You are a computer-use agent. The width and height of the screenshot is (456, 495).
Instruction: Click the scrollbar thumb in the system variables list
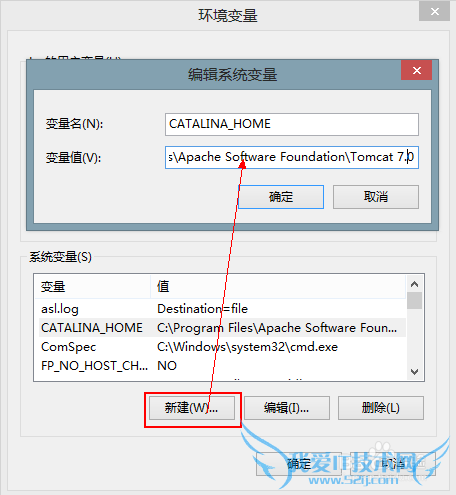click(415, 301)
